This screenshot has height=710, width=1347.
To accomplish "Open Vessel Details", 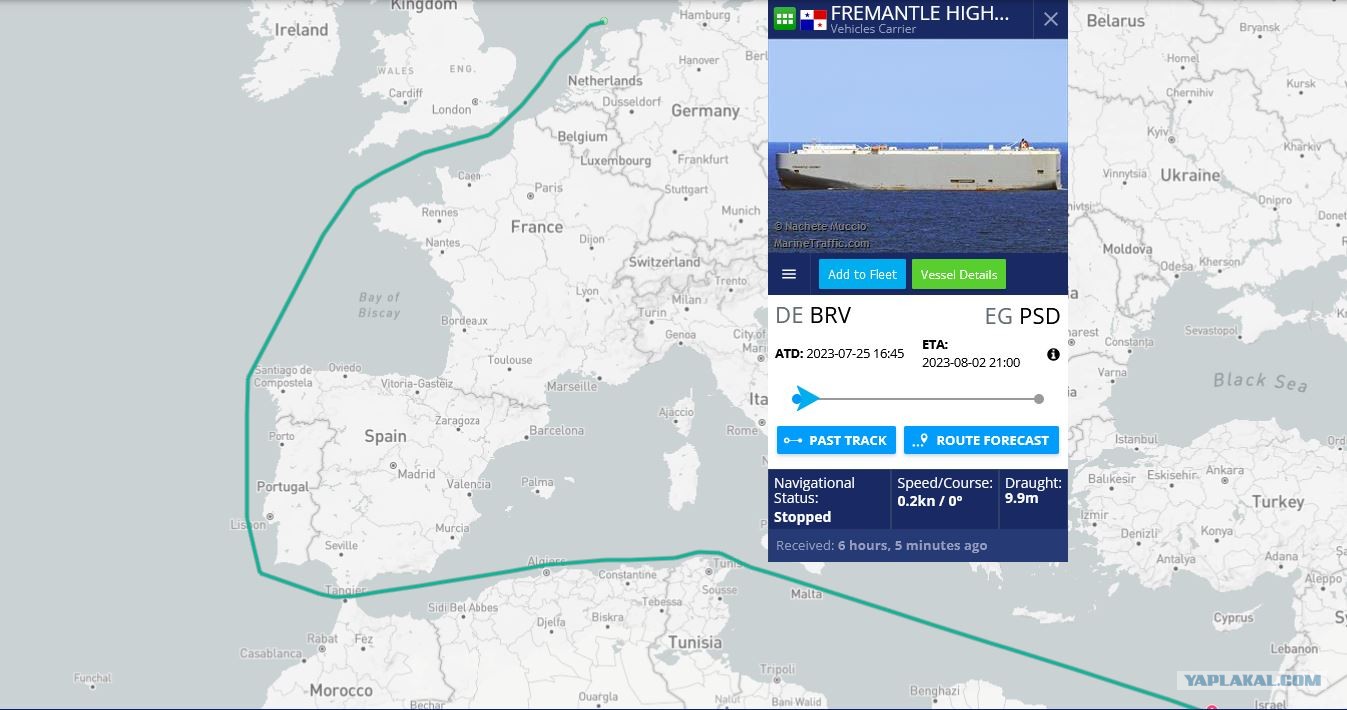I will (959, 274).
